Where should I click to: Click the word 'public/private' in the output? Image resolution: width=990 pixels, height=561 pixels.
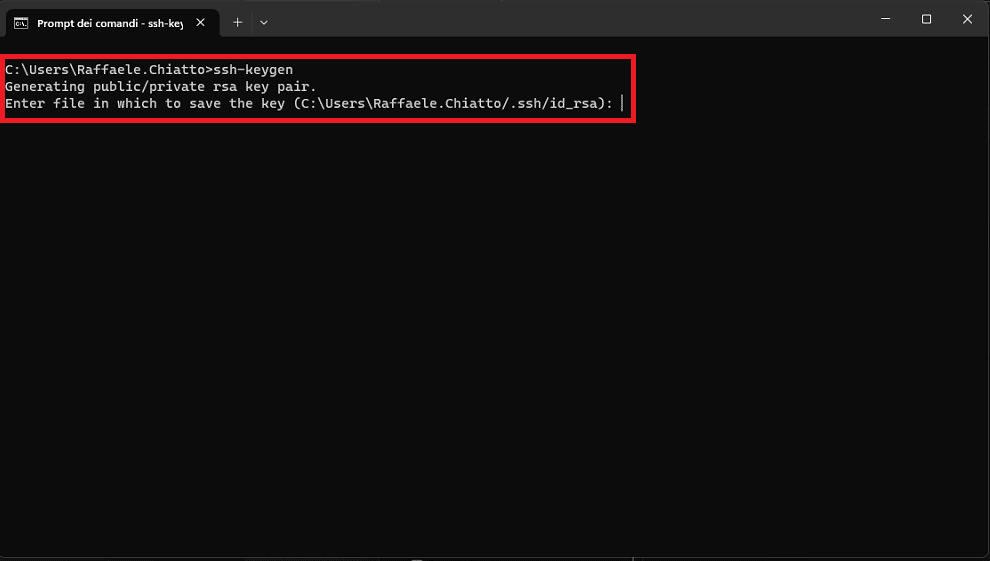149,86
